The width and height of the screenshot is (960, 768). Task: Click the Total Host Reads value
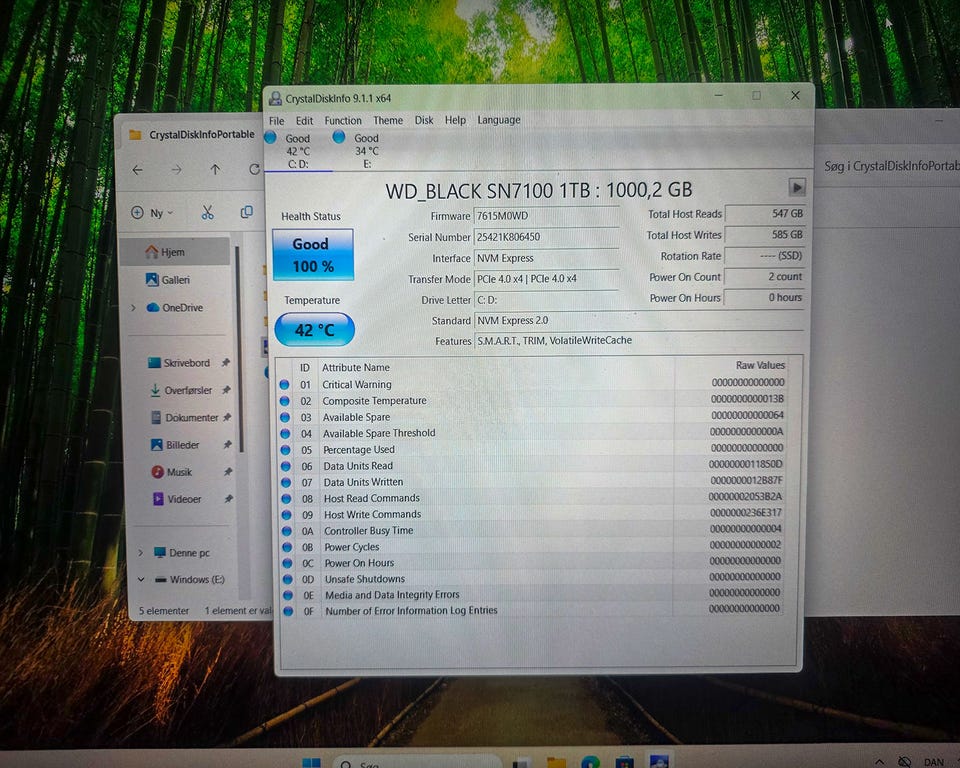tap(765, 214)
